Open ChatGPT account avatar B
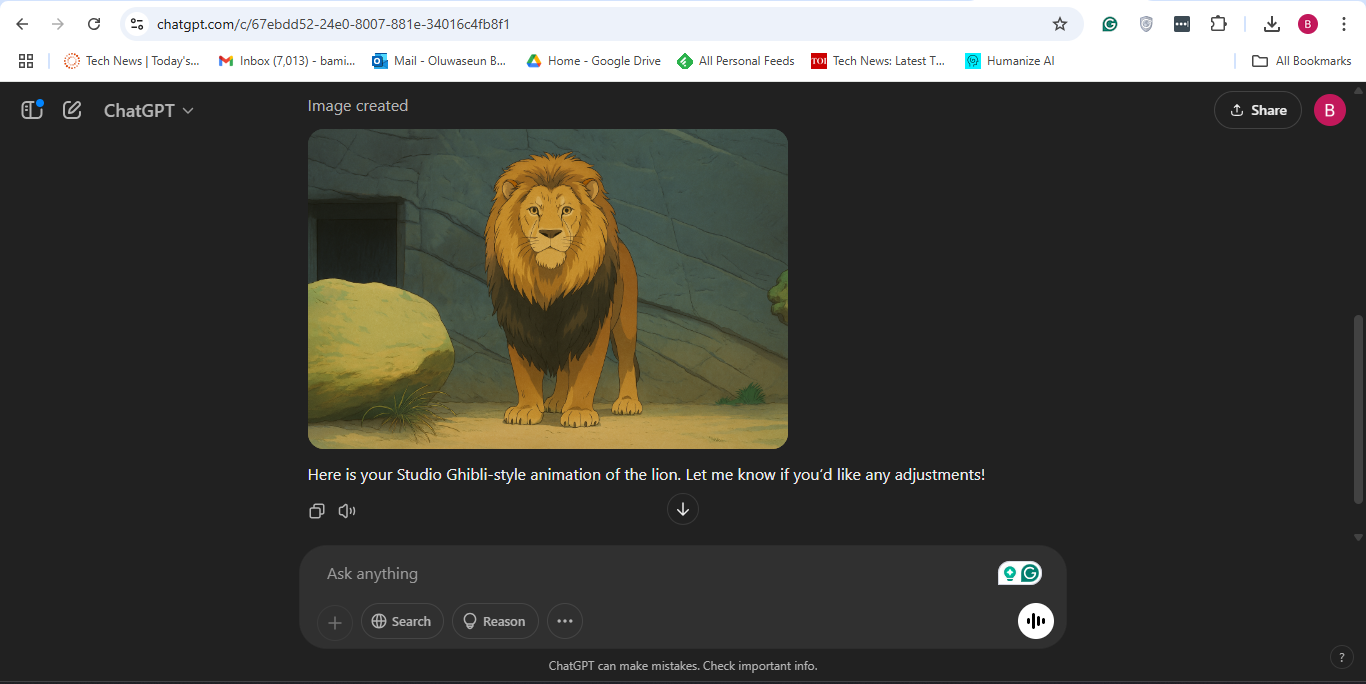This screenshot has height=684, width=1366. [x=1329, y=110]
